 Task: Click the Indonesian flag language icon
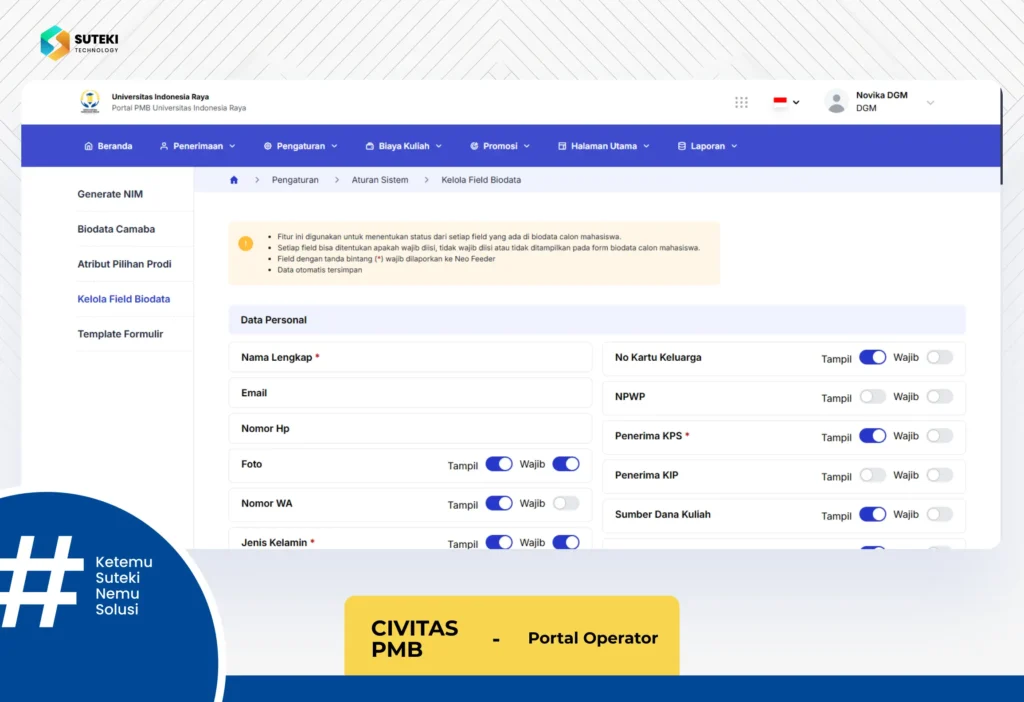coord(780,102)
